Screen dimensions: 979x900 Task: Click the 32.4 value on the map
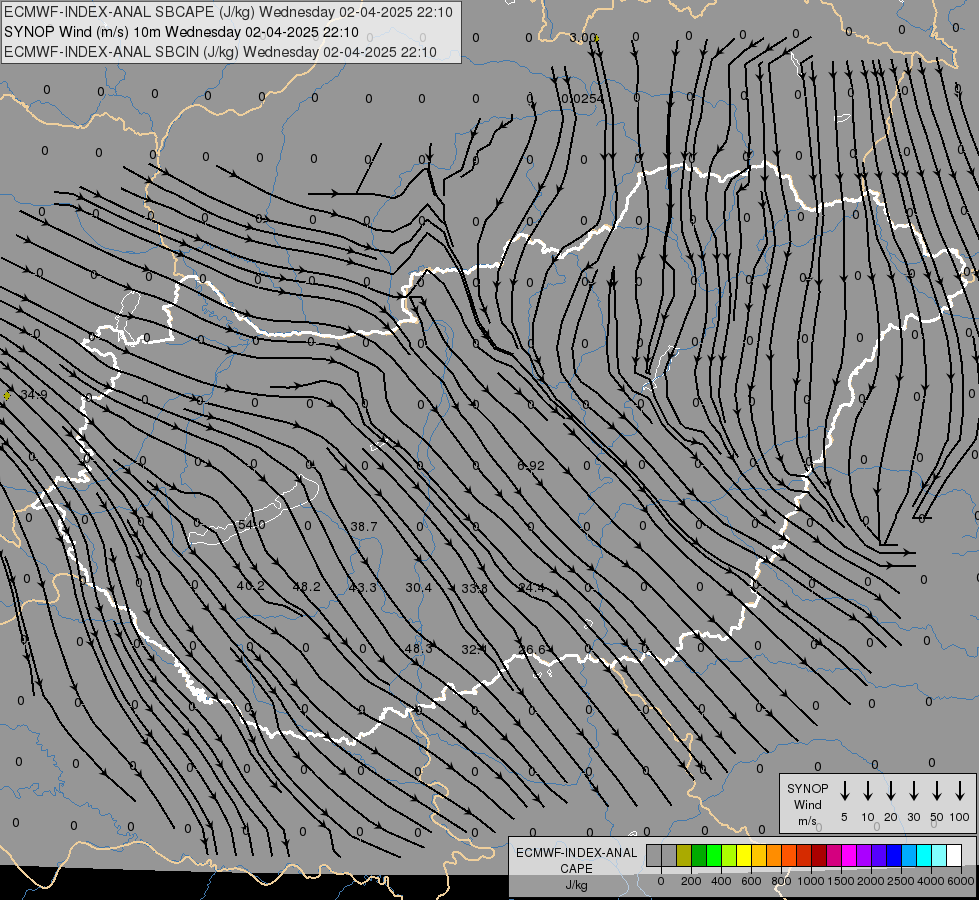pos(474,650)
